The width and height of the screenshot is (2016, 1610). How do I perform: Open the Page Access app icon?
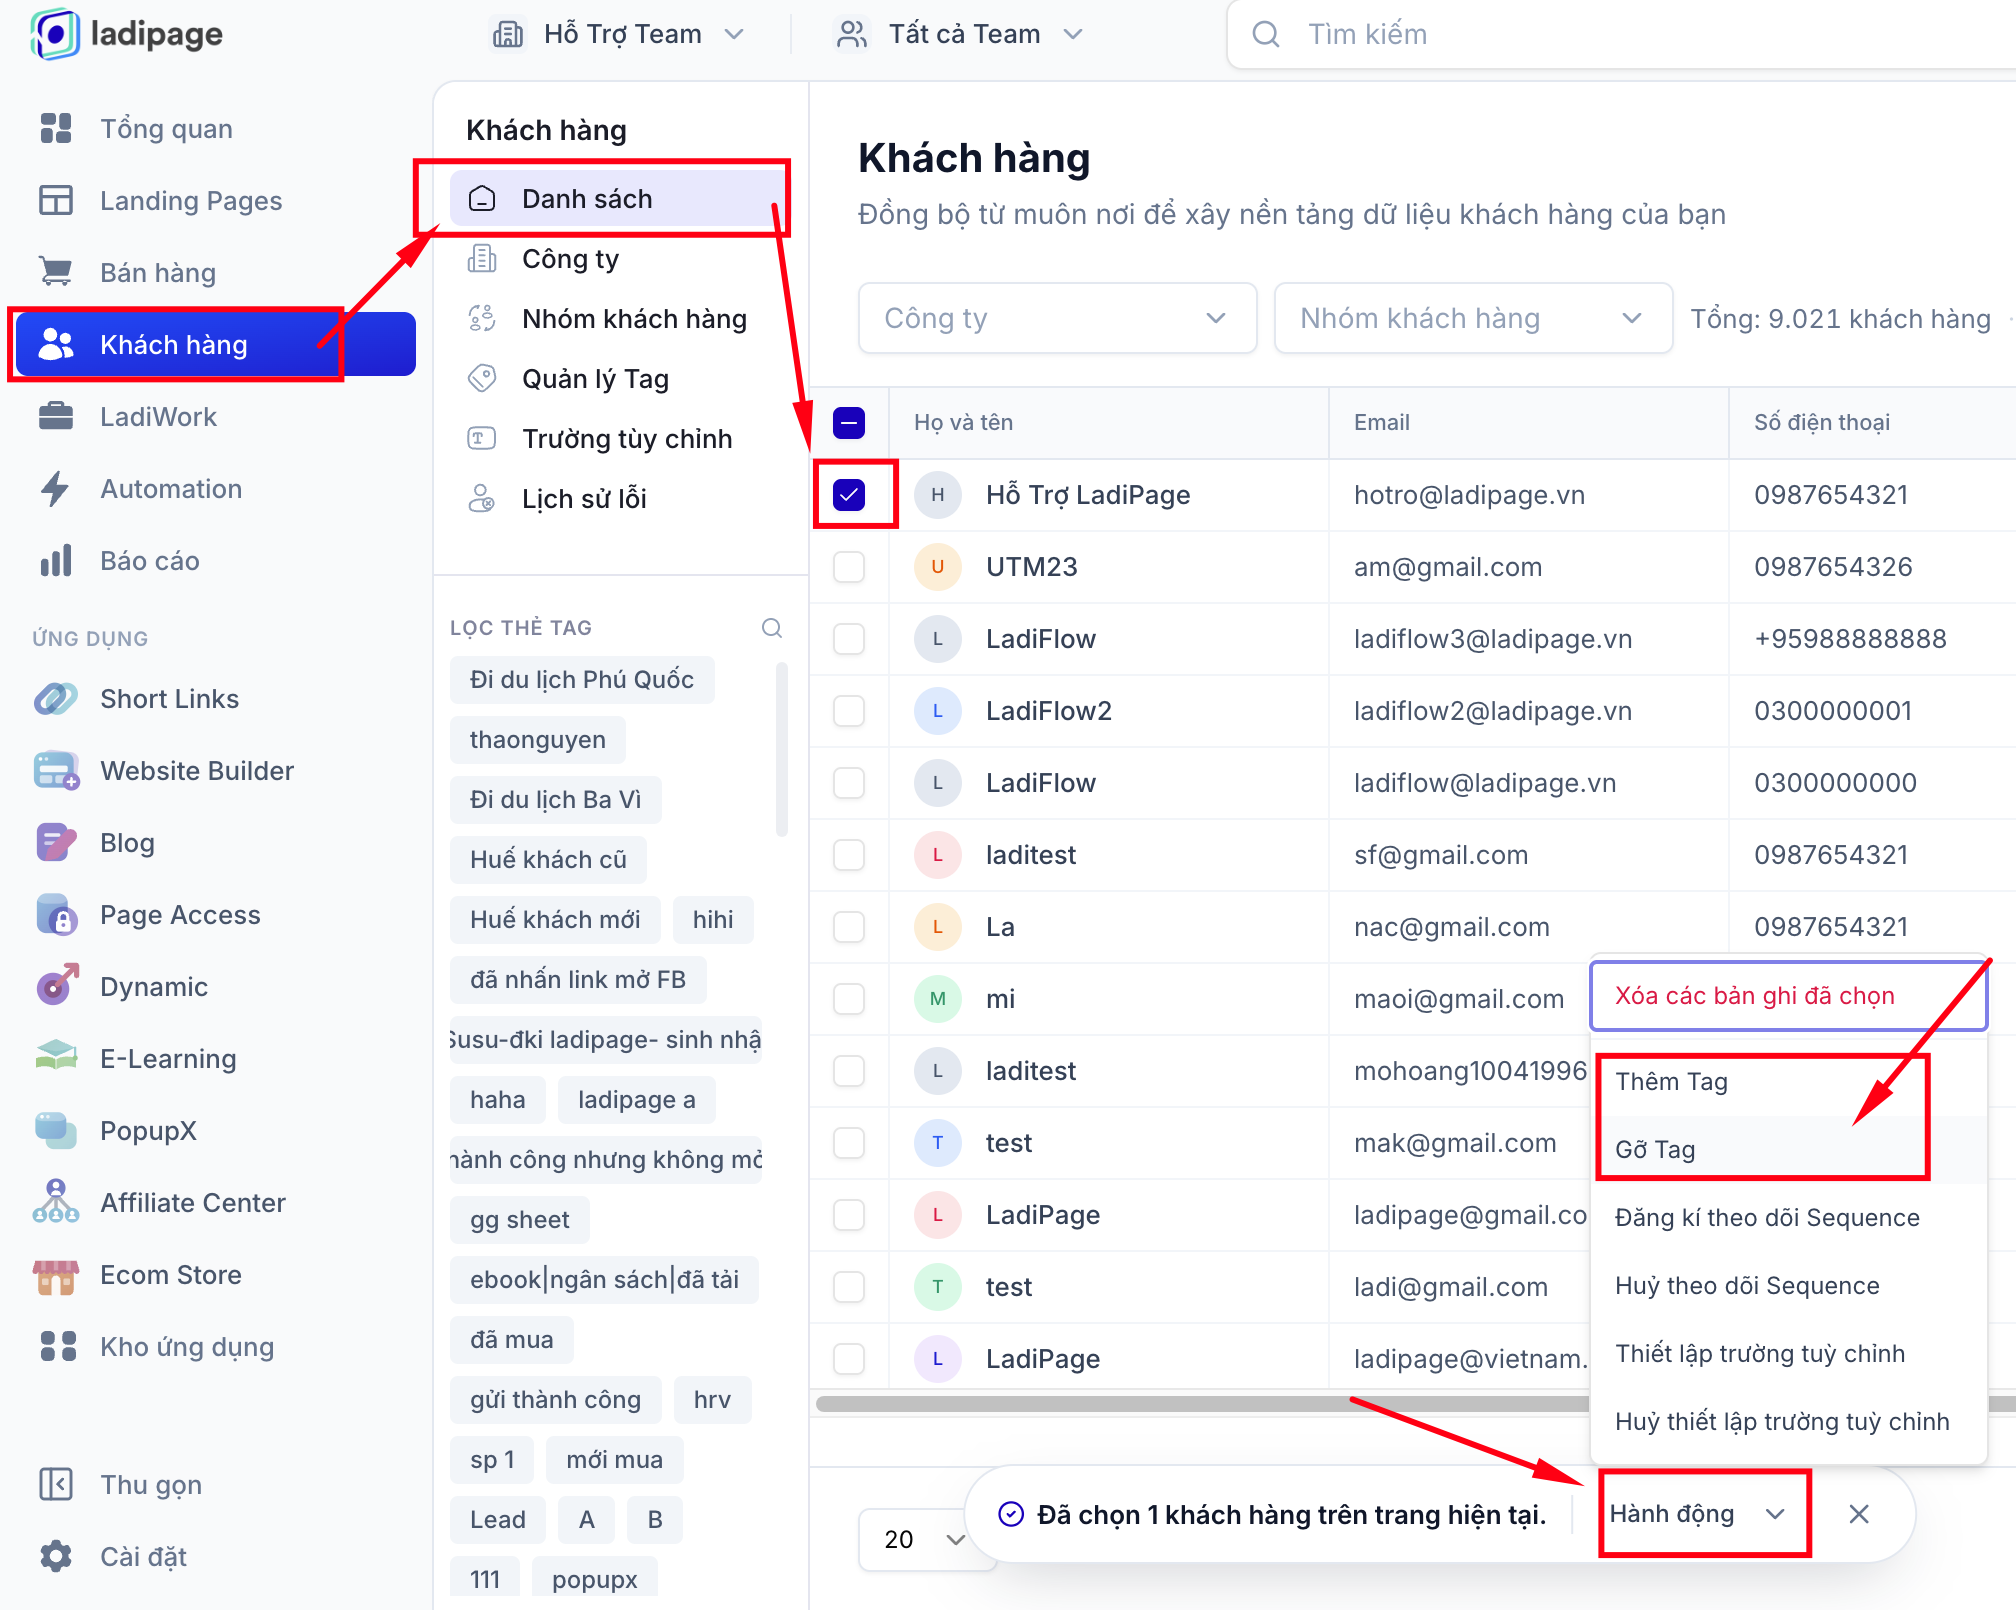click(56, 915)
